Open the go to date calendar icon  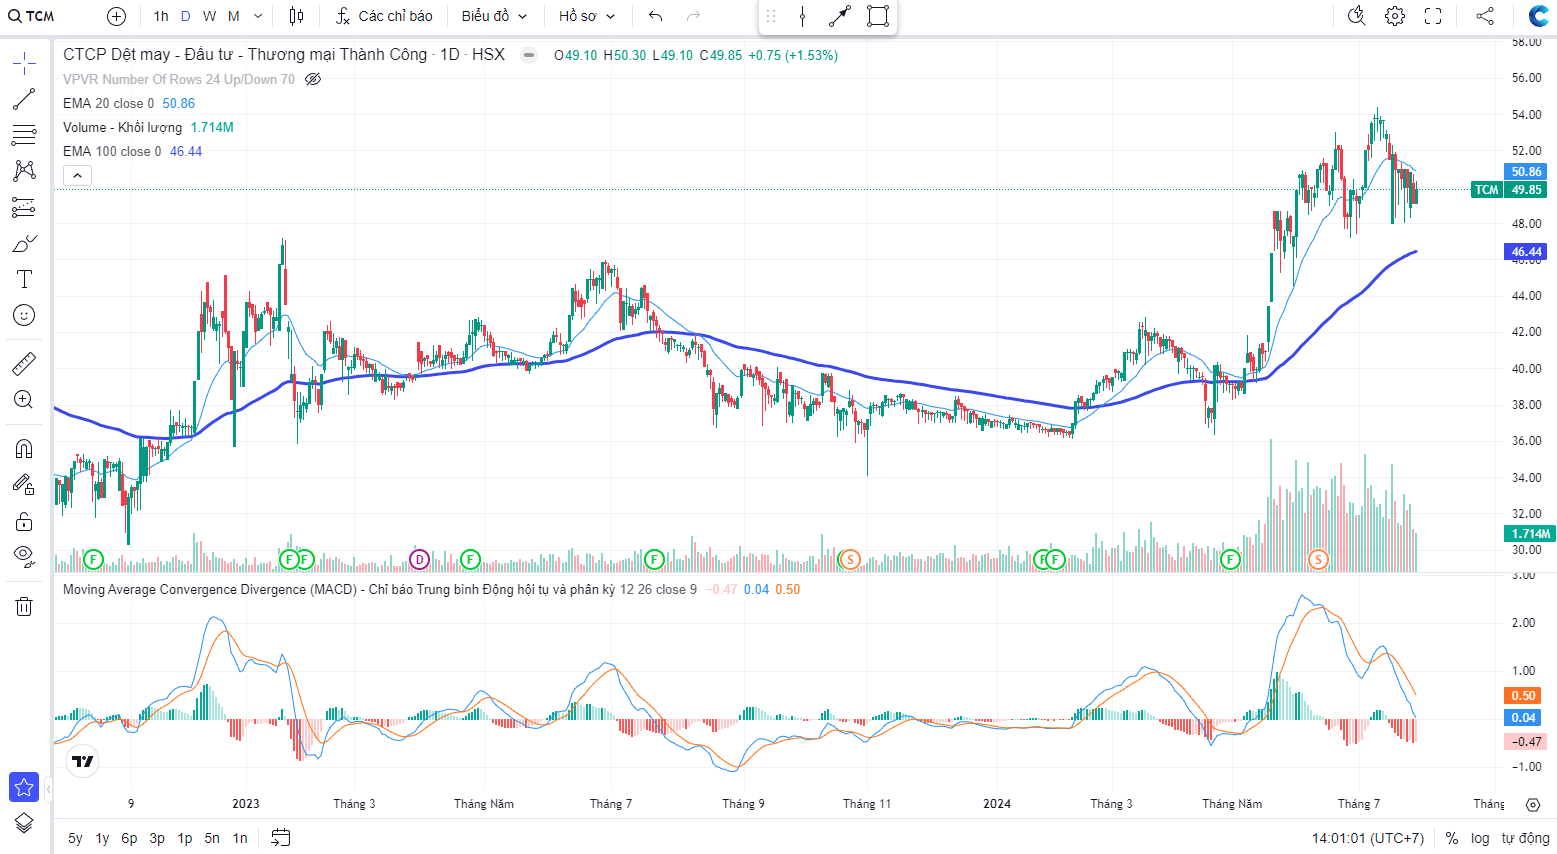click(x=281, y=838)
